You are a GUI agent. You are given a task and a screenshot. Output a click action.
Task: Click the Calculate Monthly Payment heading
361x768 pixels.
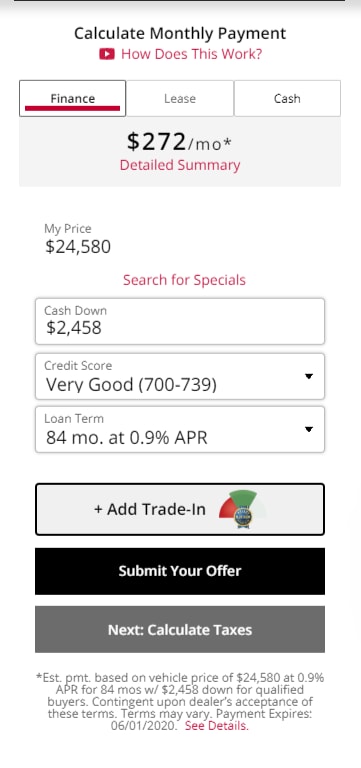[180, 33]
